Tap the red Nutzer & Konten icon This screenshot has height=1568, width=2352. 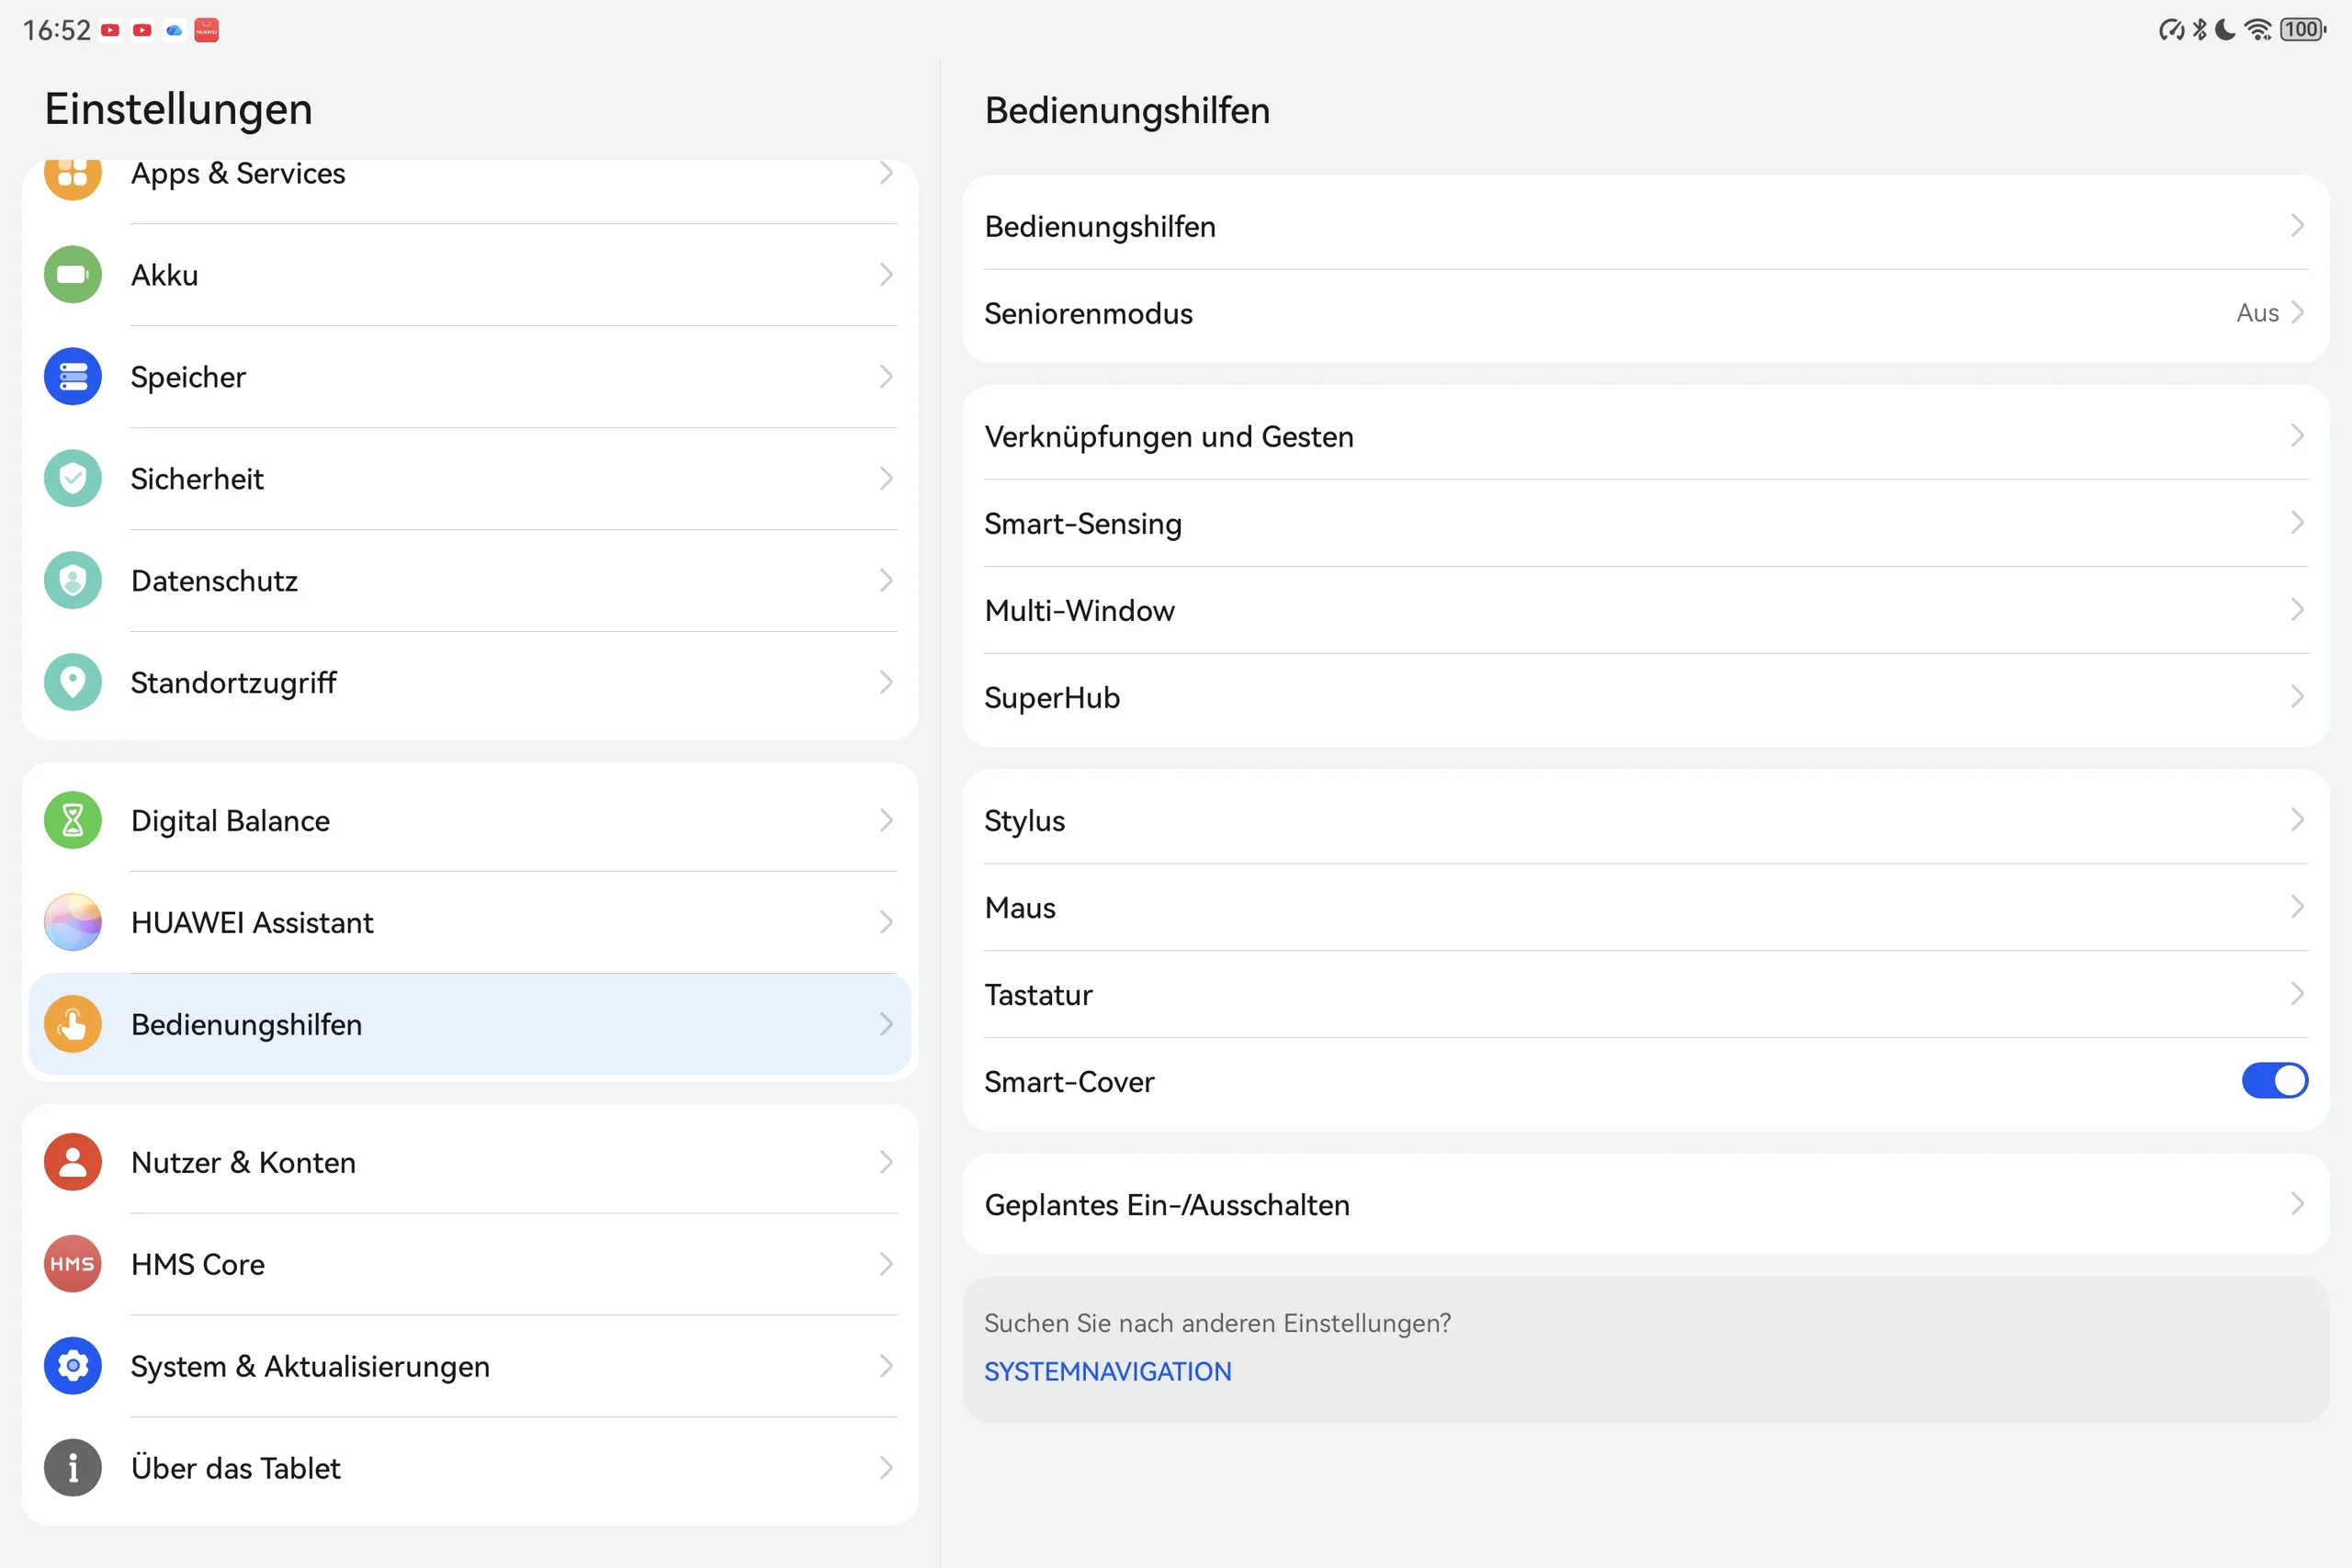pyautogui.click(x=73, y=1163)
